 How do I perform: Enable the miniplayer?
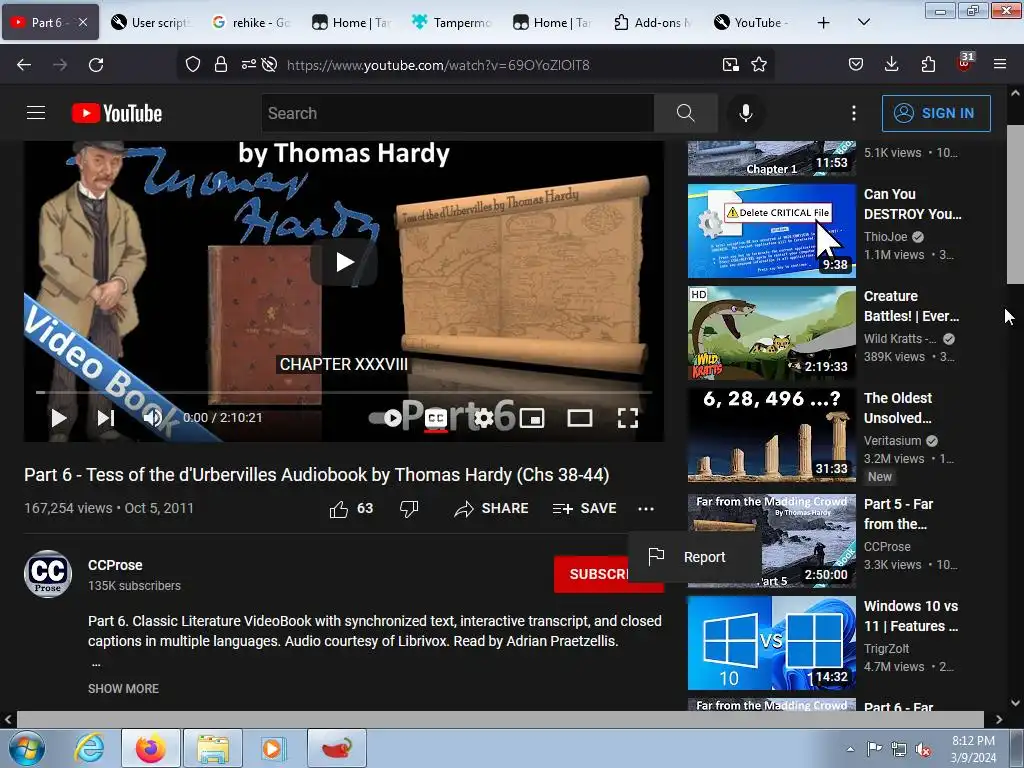[x=532, y=418]
